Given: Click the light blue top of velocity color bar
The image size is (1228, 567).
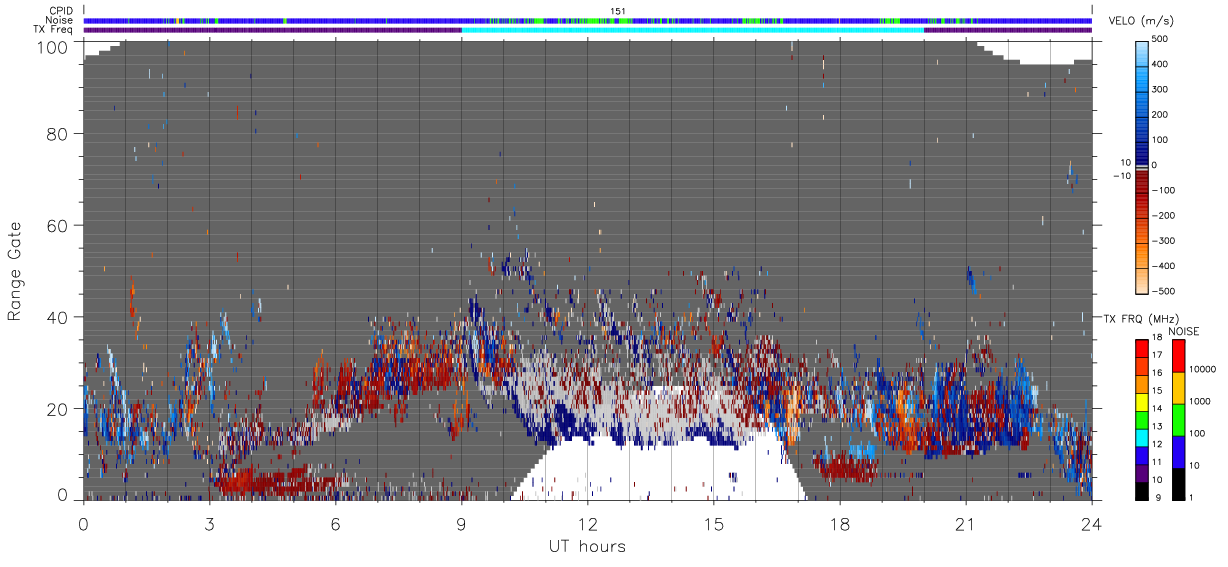Looking at the screenshot, I should tap(1144, 55).
